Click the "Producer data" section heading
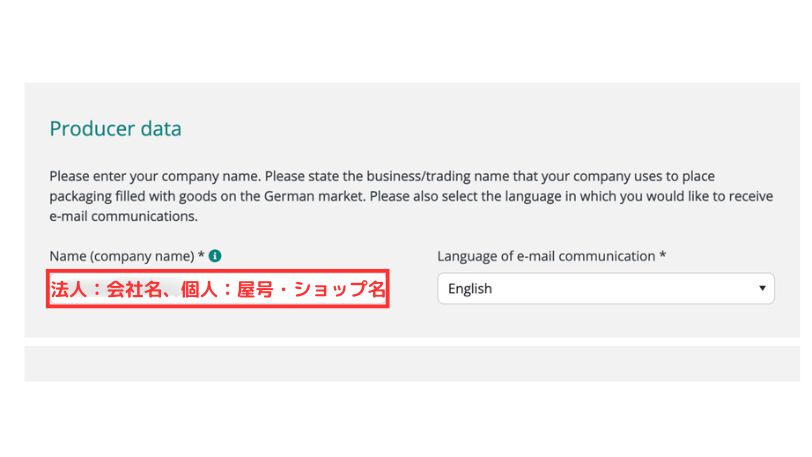The width and height of the screenshot is (812, 457). [x=115, y=129]
